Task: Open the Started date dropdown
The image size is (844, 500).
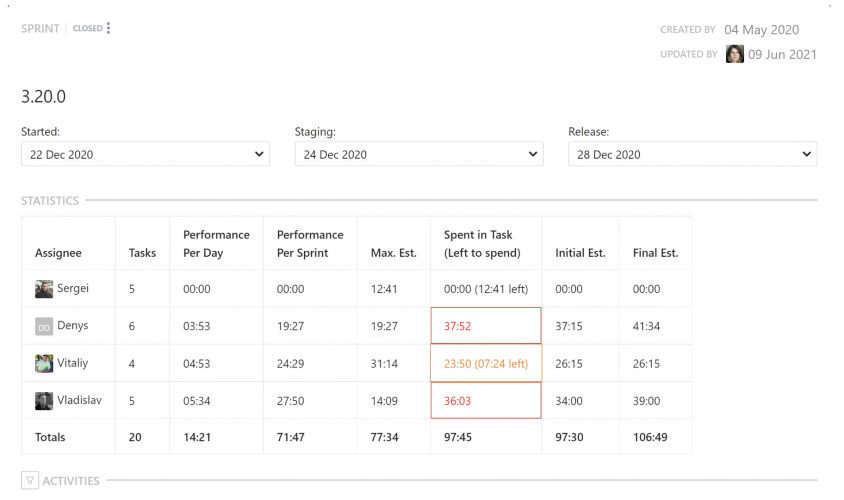Action: pos(145,154)
